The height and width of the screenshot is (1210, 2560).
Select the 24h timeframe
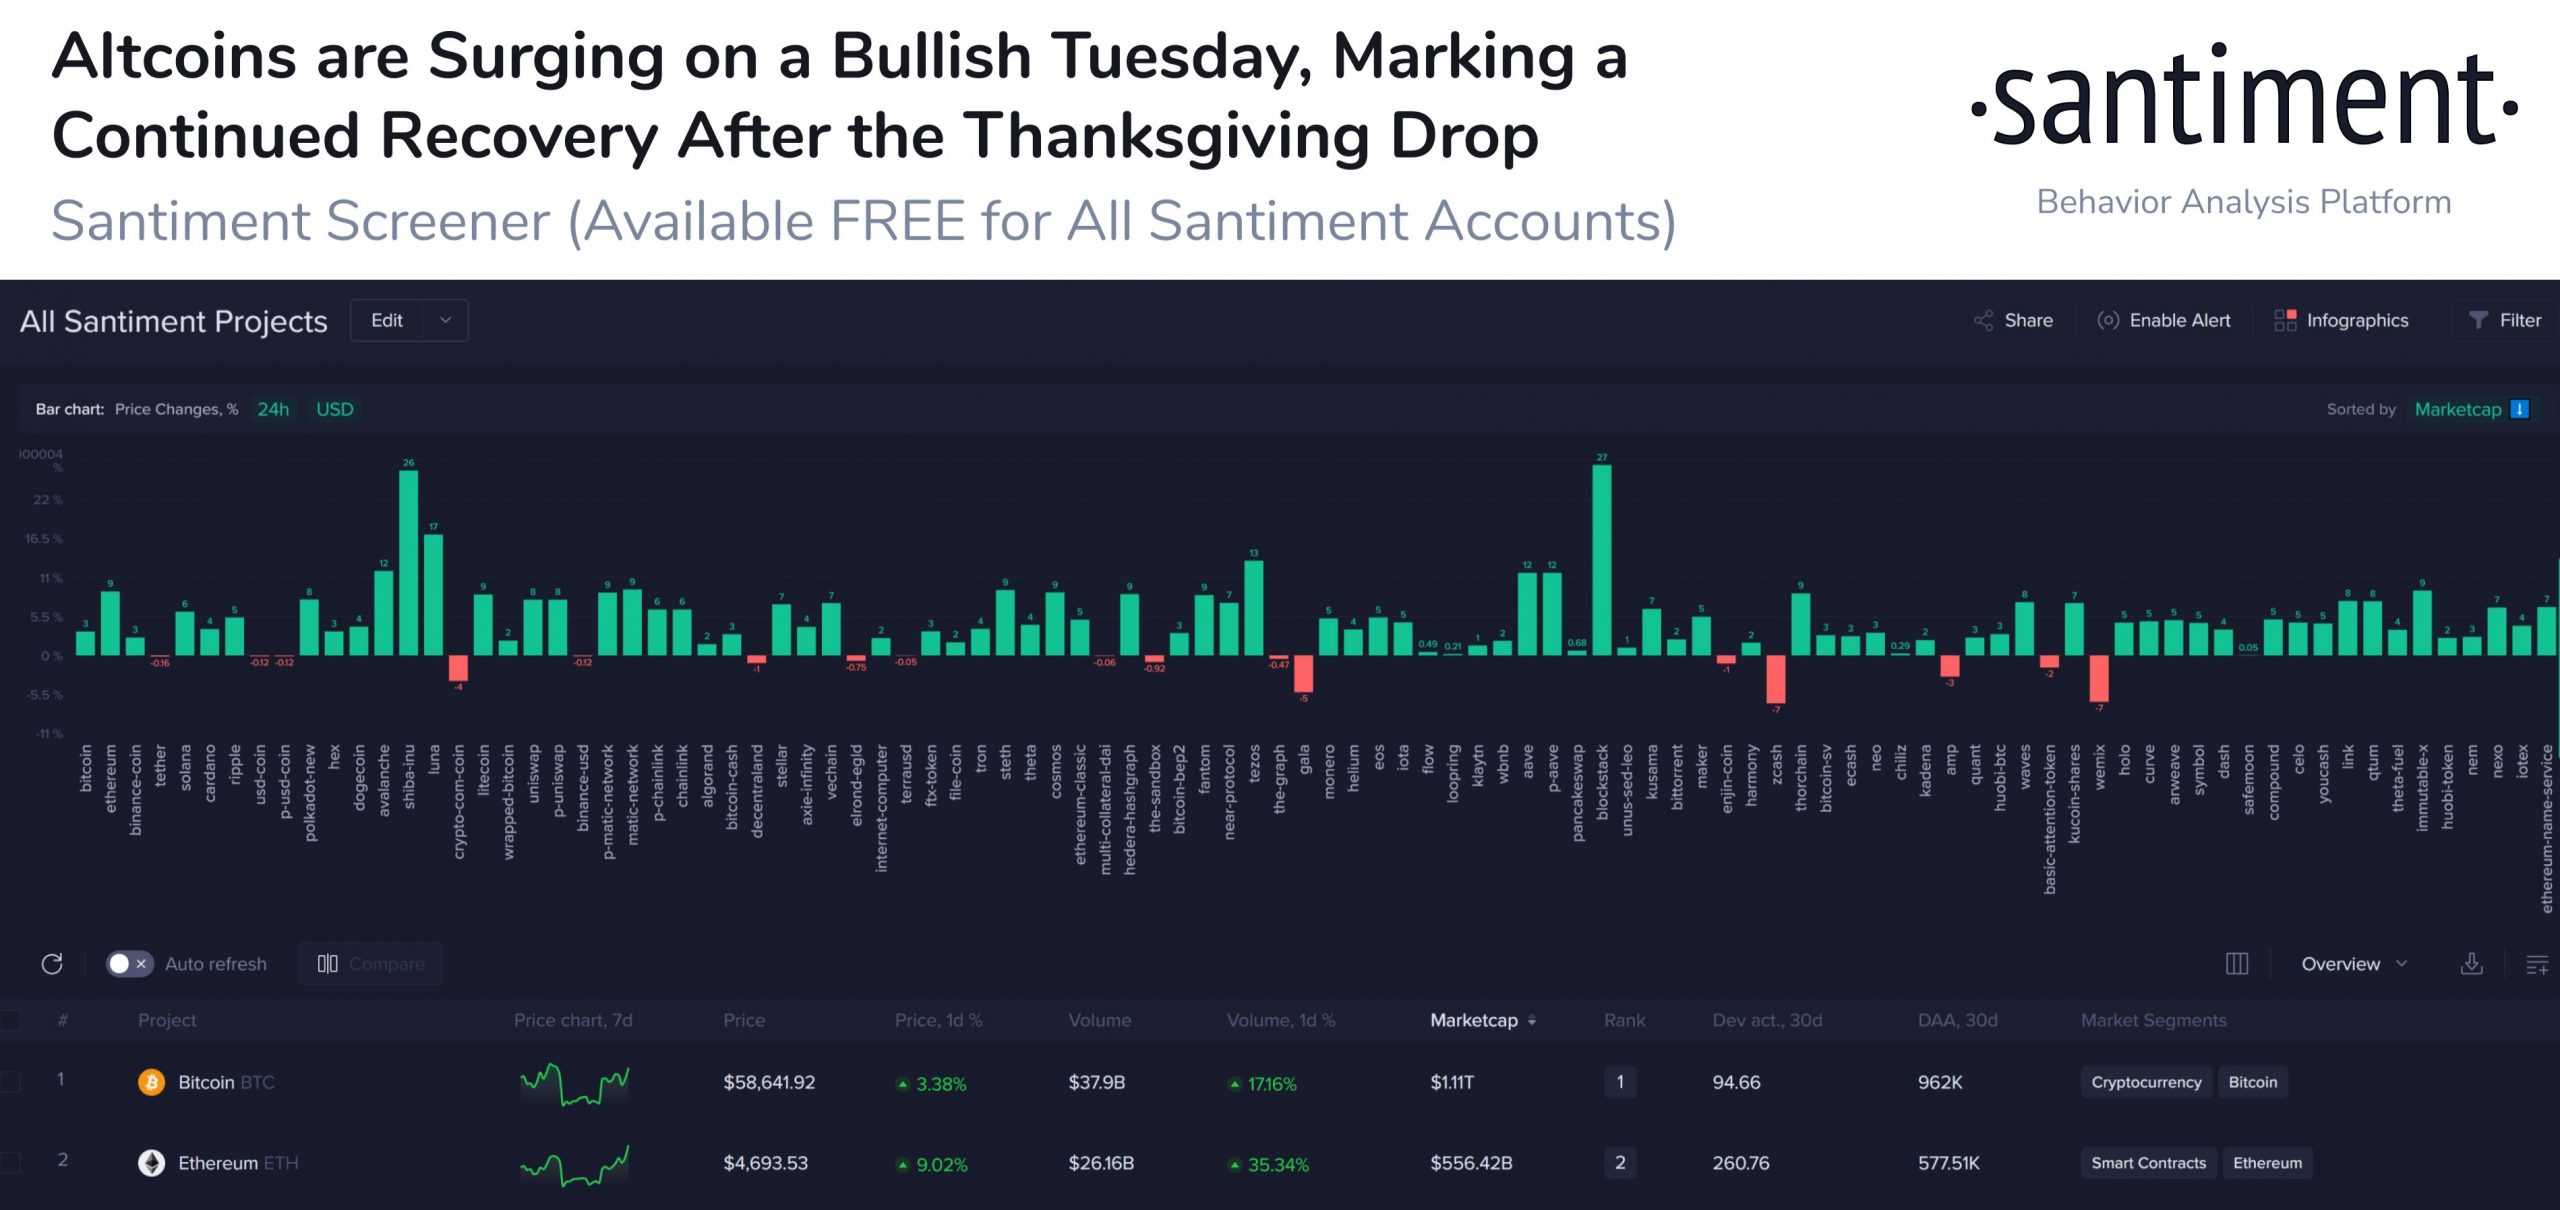pos(271,409)
